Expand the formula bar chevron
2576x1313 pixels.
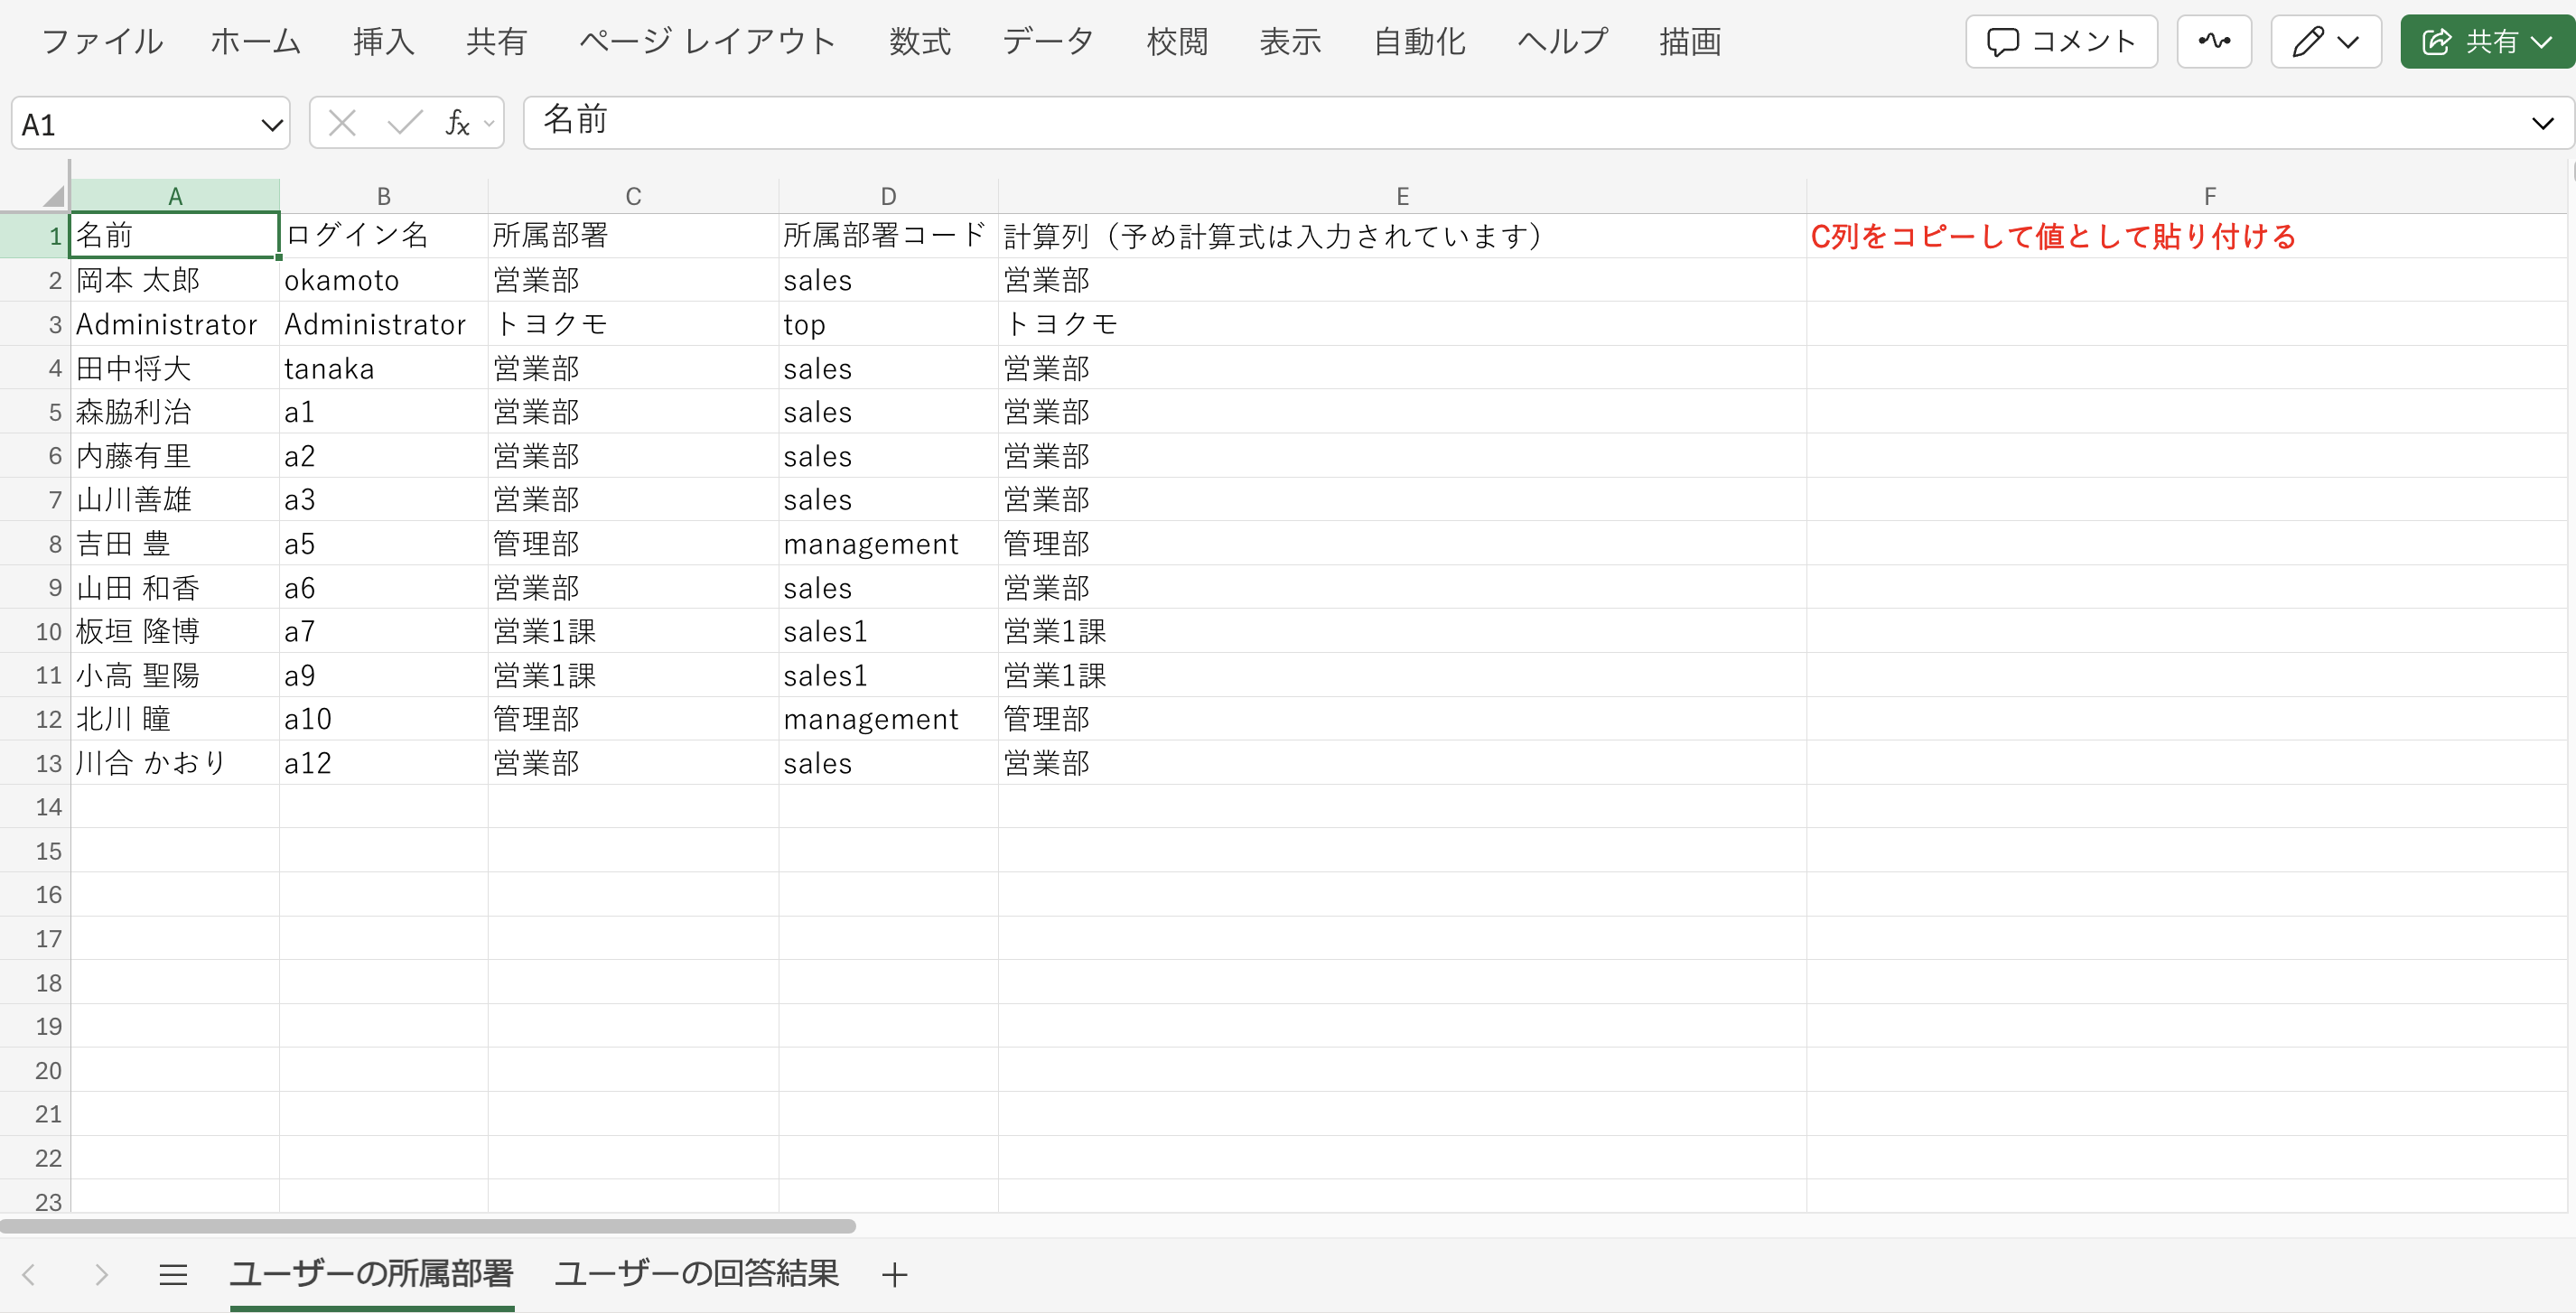point(2543,123)
